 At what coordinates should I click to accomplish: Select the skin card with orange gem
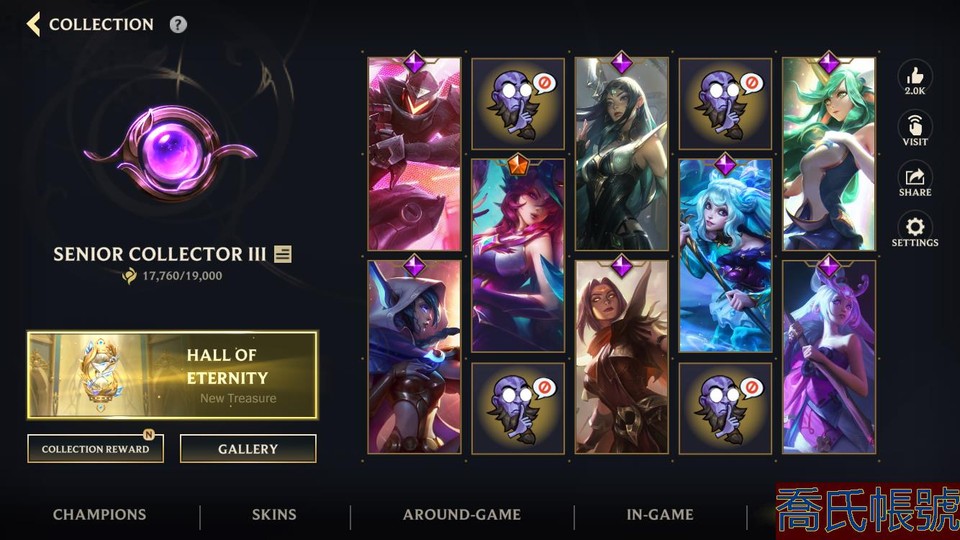pos(518,255)
